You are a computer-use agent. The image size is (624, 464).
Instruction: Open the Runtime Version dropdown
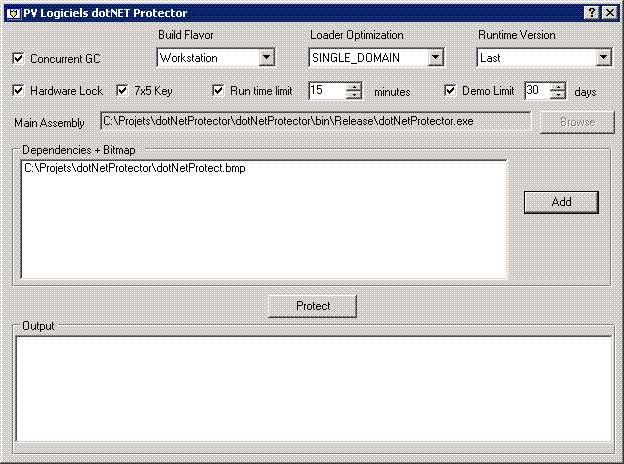[x=602, y=58]
